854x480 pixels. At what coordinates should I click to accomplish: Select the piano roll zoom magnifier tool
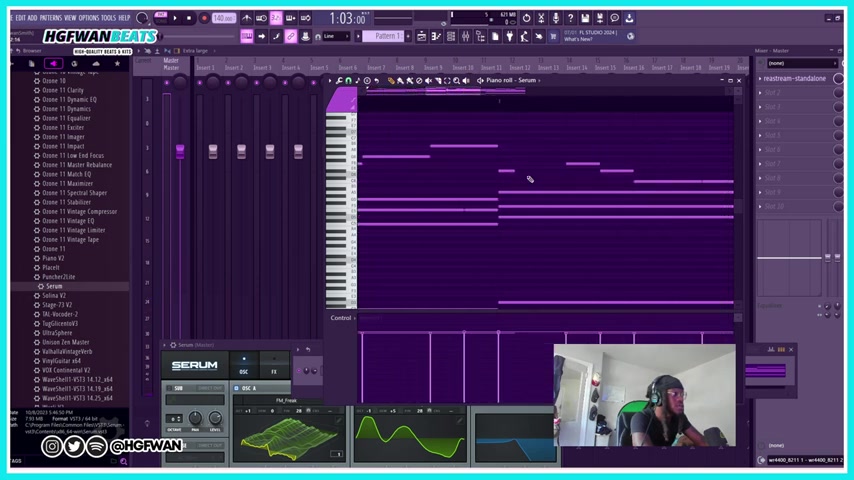tap(456, 80)
